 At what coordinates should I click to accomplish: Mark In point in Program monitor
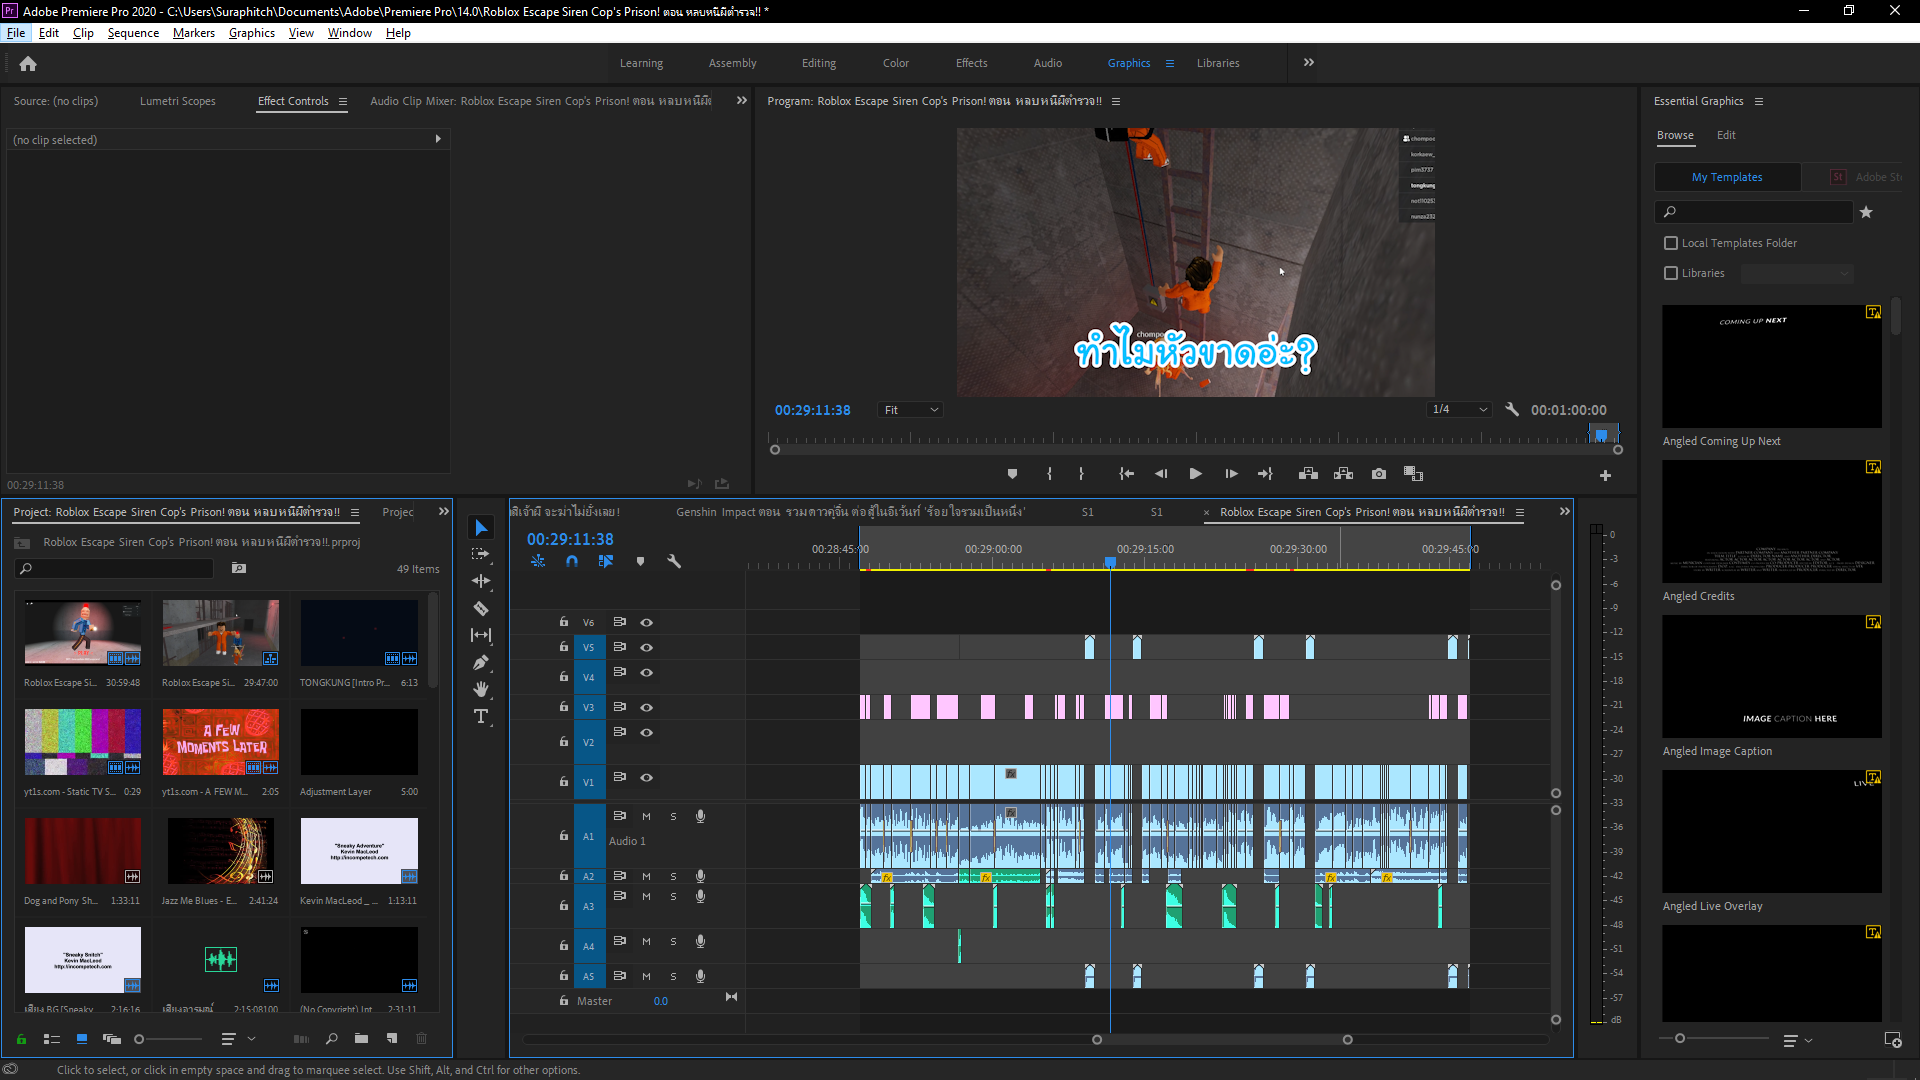[1049, 474]
